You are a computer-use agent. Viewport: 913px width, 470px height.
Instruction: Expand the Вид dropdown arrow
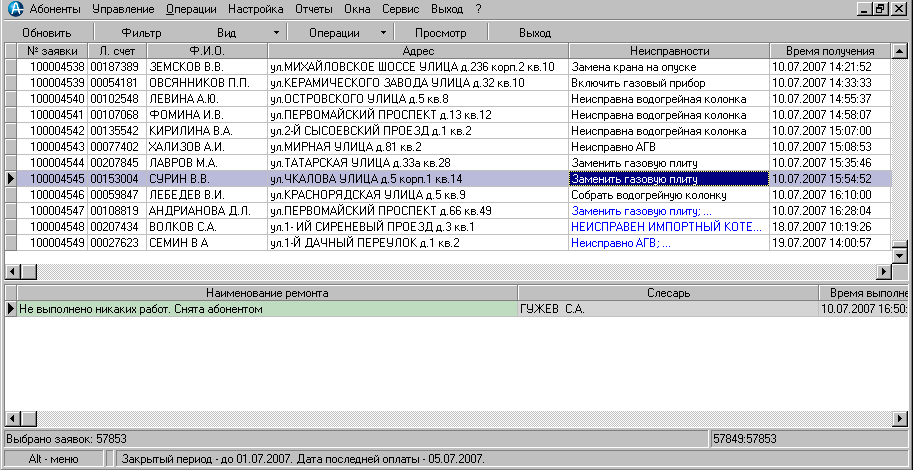coord(275,33)
